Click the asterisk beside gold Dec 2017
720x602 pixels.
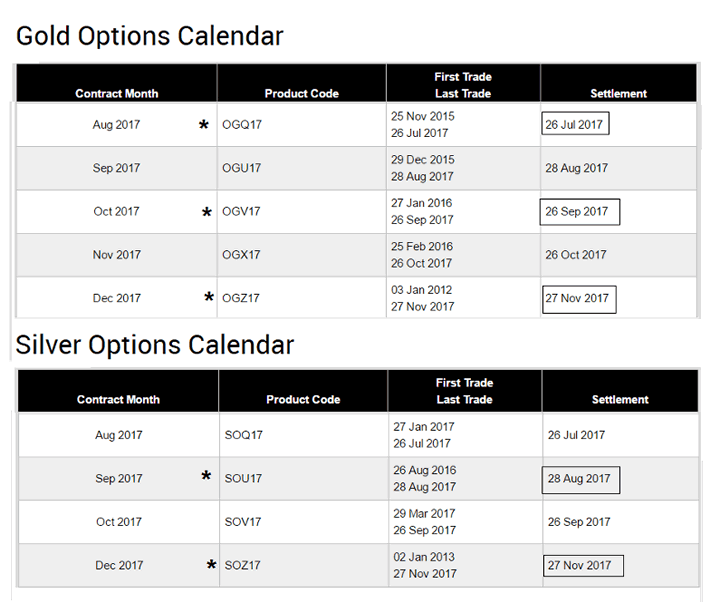tap(209, 299)
